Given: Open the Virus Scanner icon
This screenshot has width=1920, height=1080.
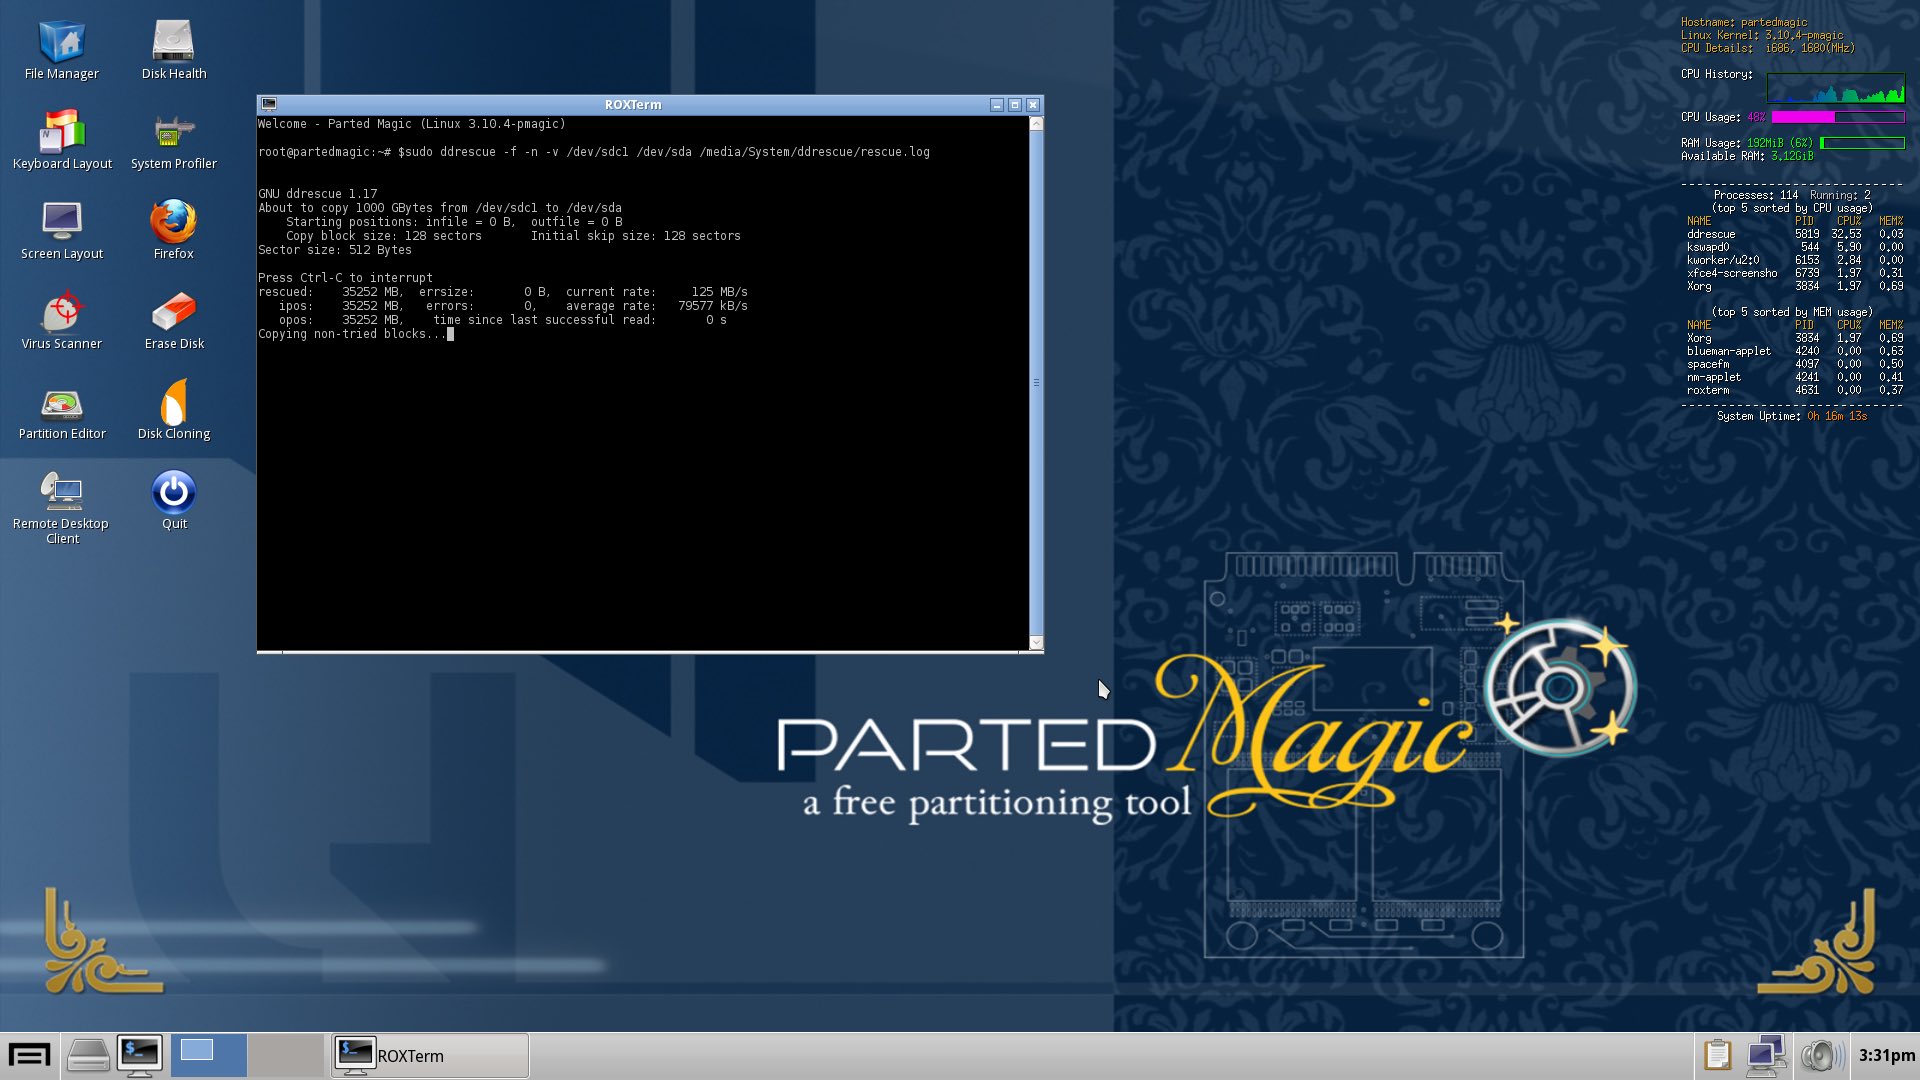Looking at the screenshot, I should tap(62, 313).
